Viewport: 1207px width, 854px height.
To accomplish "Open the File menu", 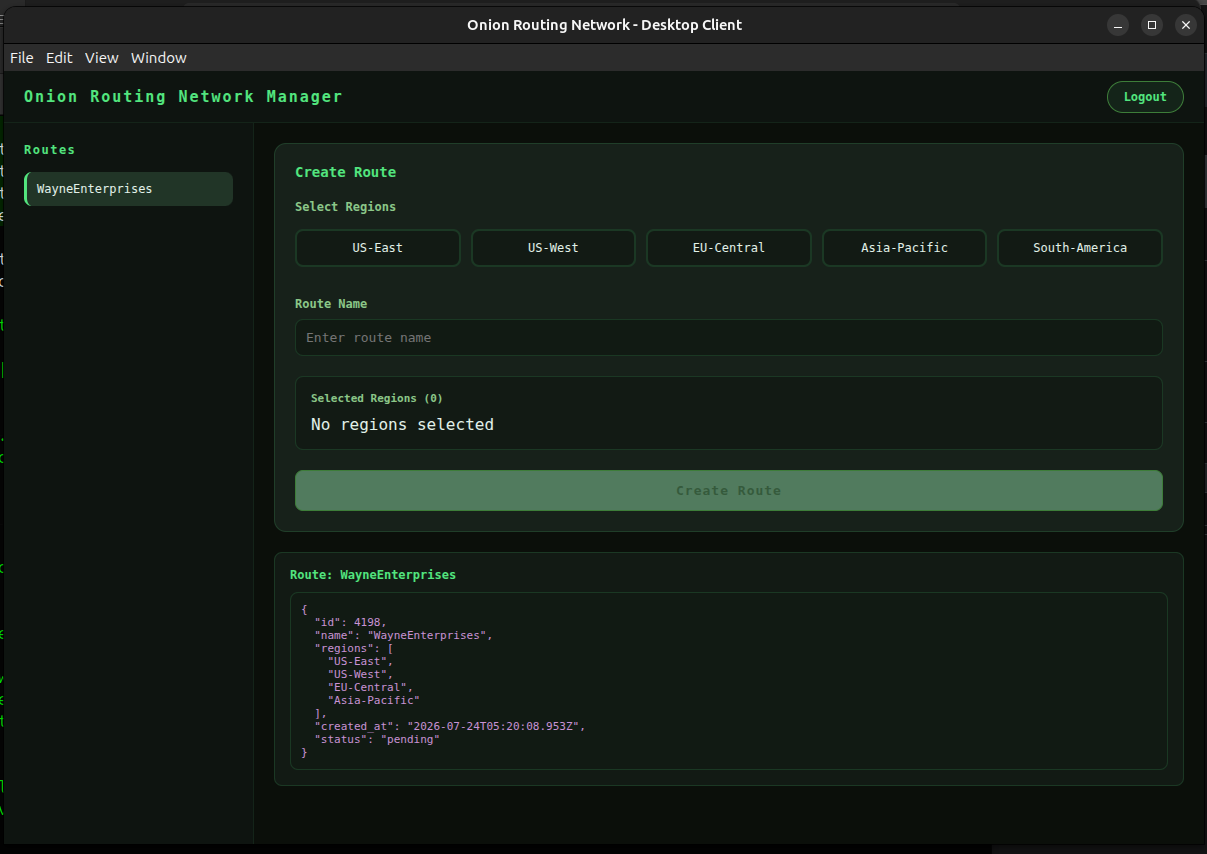I will [21, 58].
